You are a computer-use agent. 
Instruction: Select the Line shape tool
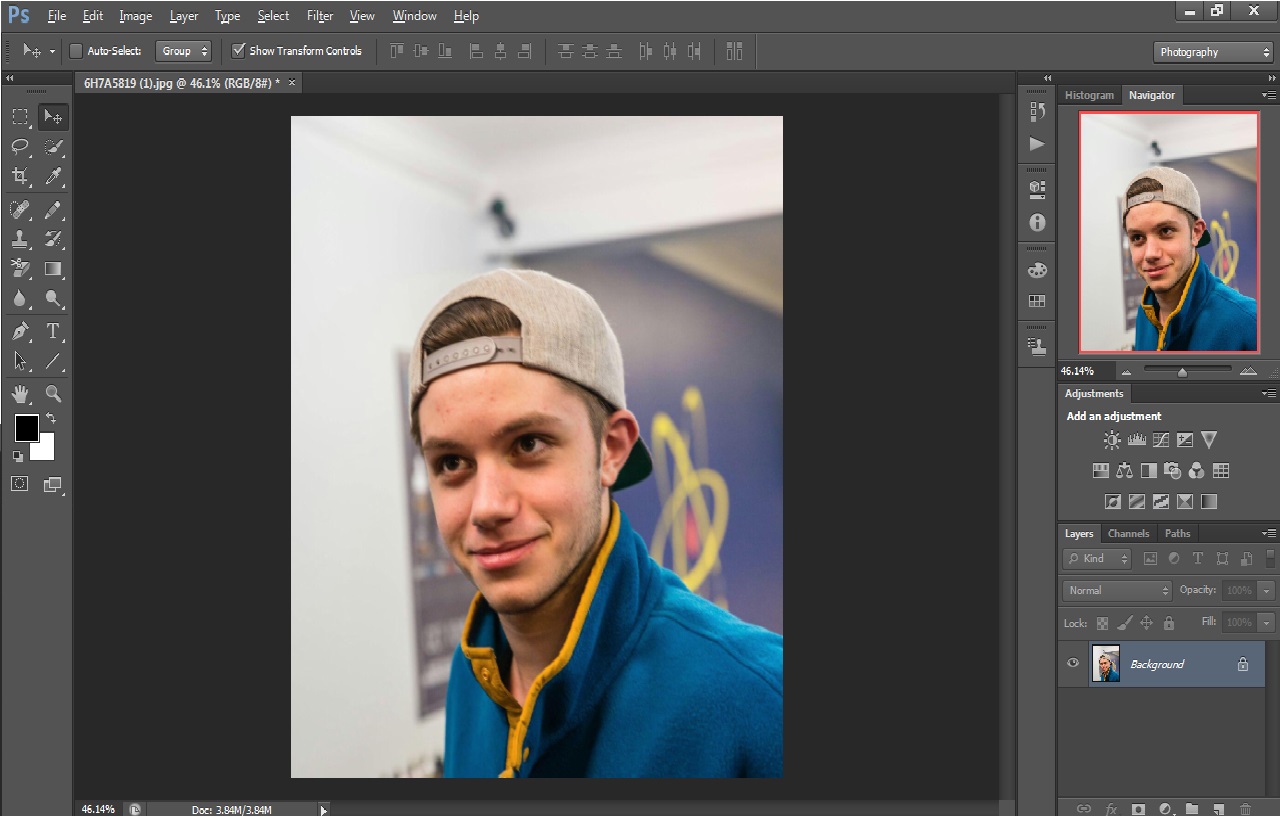coord(54,361)
